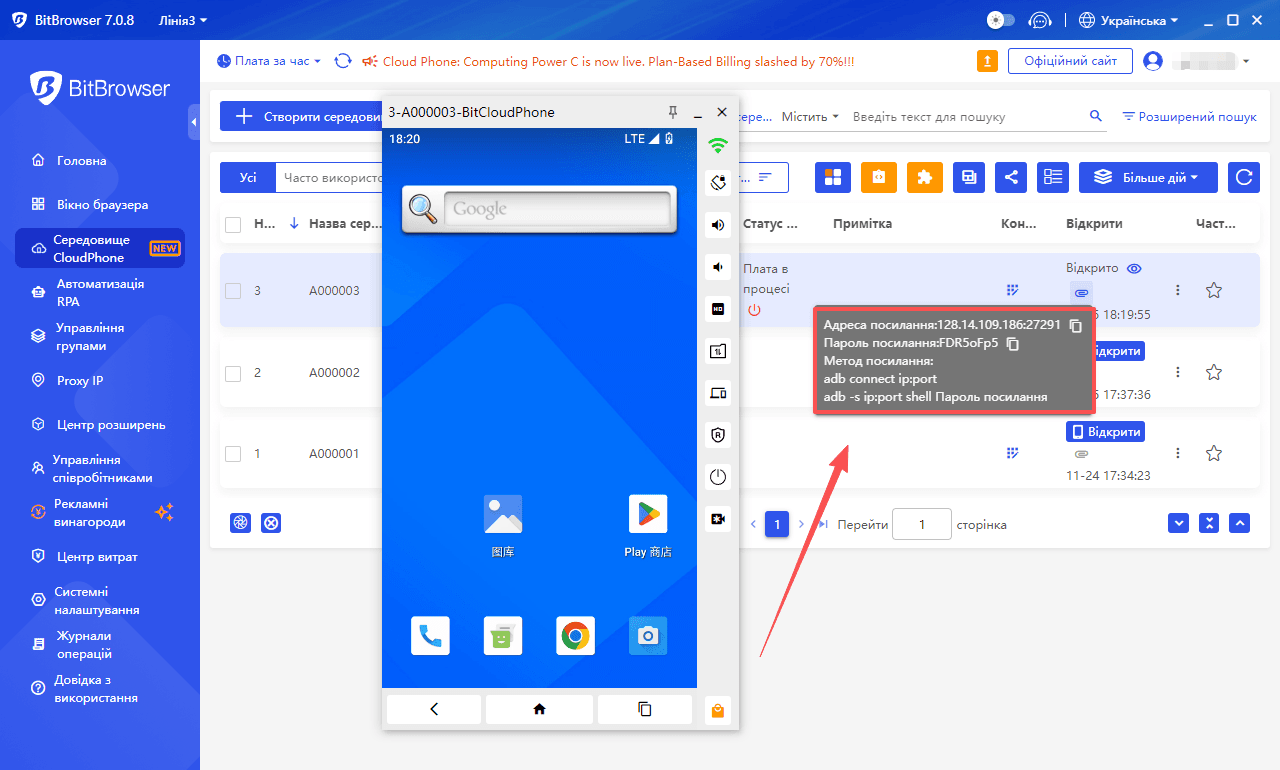Go to Вікно браузера sidebar item

click(x=102, y=204)
